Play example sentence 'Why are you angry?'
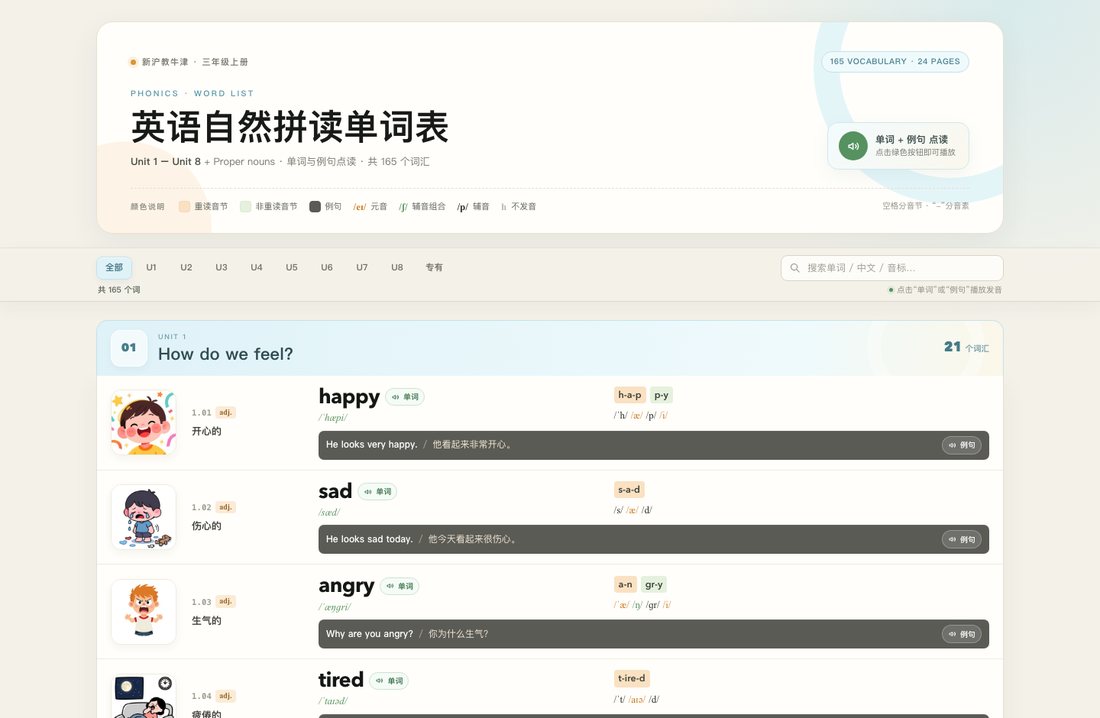Image resolution: width=1100 pixels, height=718 pixels. click(x=962, y=634)
